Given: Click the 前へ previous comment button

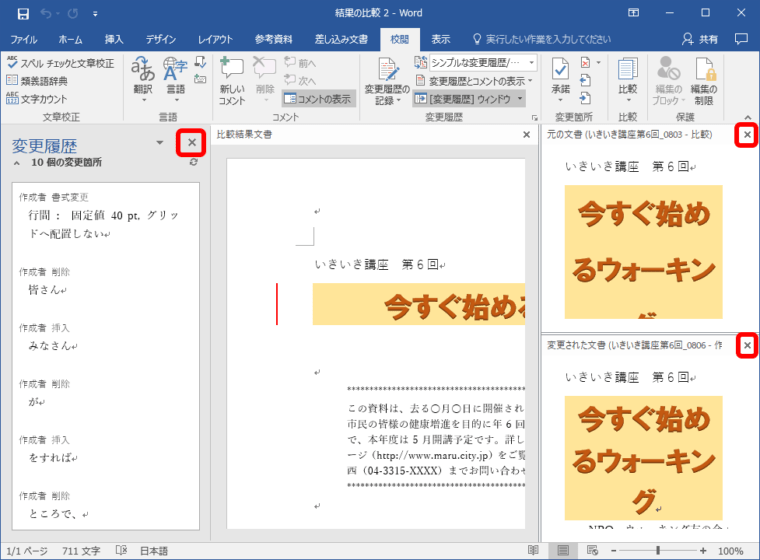Looking at the screenshot, I should [x=300, y=63].
